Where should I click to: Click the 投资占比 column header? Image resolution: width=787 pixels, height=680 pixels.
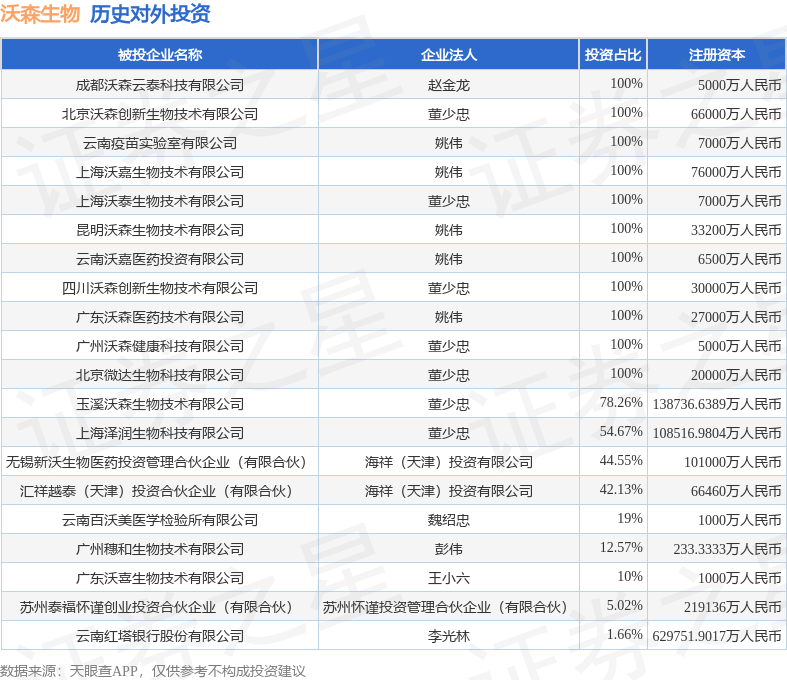tap(613, 54)
